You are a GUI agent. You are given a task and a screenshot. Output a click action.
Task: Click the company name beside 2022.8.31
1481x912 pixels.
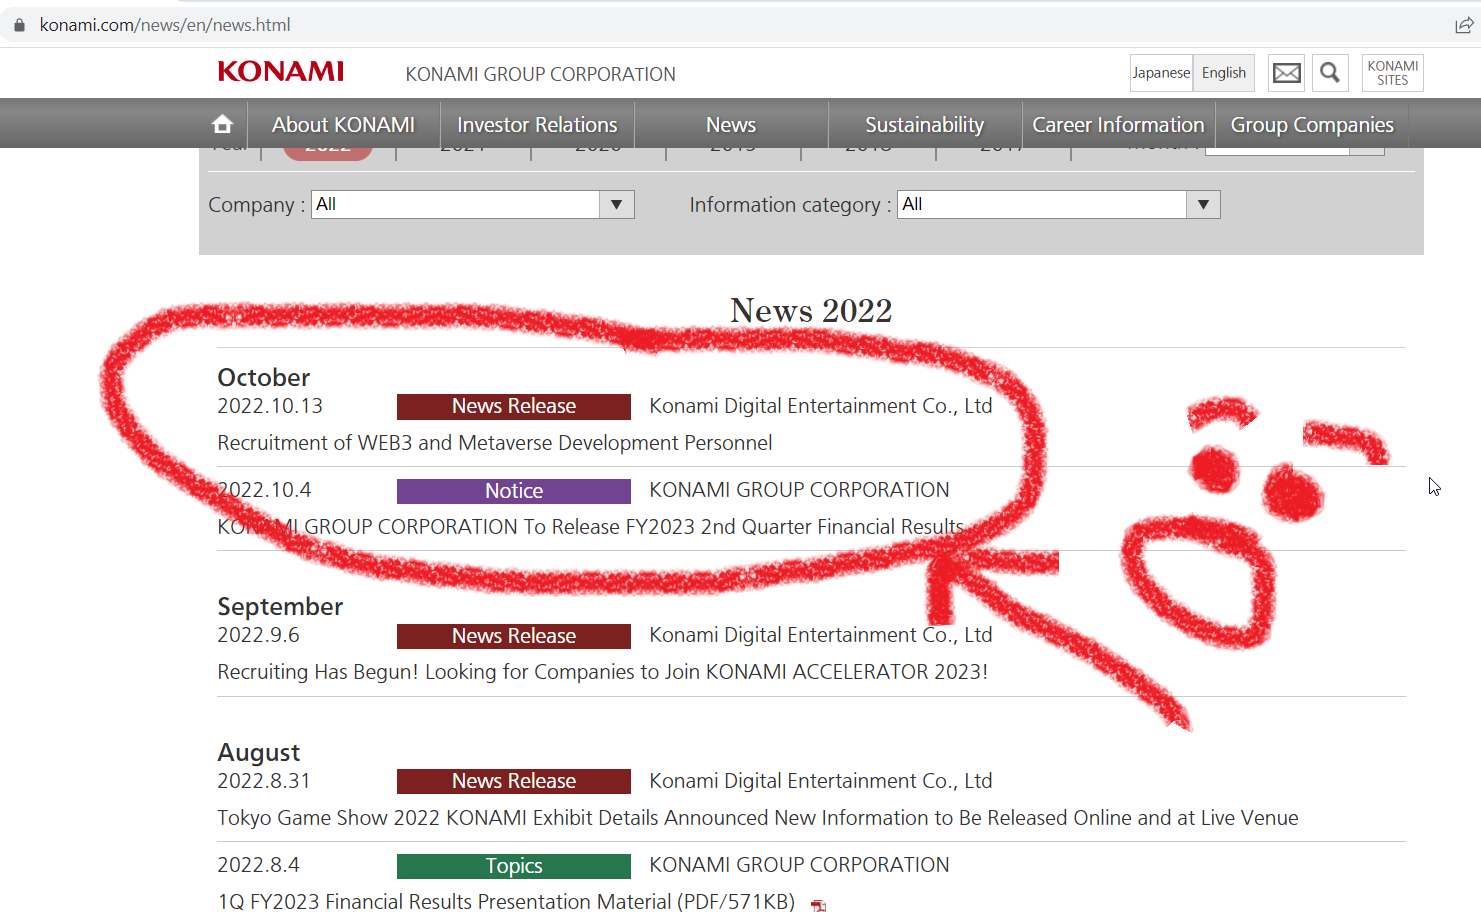(x=821, y=781)
